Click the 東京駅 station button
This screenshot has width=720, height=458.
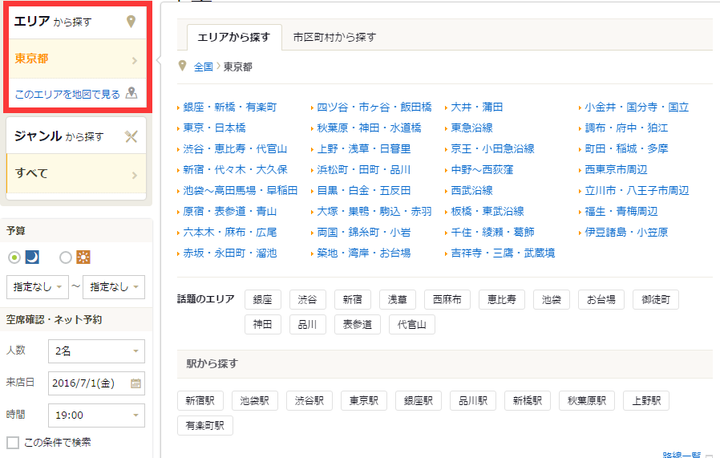tap(364, 401)
